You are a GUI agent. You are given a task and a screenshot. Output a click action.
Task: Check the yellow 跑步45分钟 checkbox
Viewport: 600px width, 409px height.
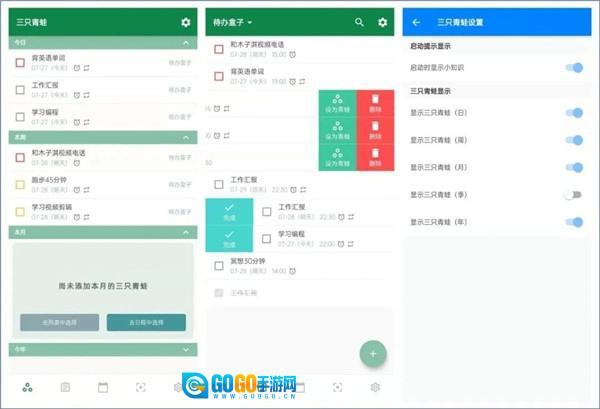coord(20,184)
